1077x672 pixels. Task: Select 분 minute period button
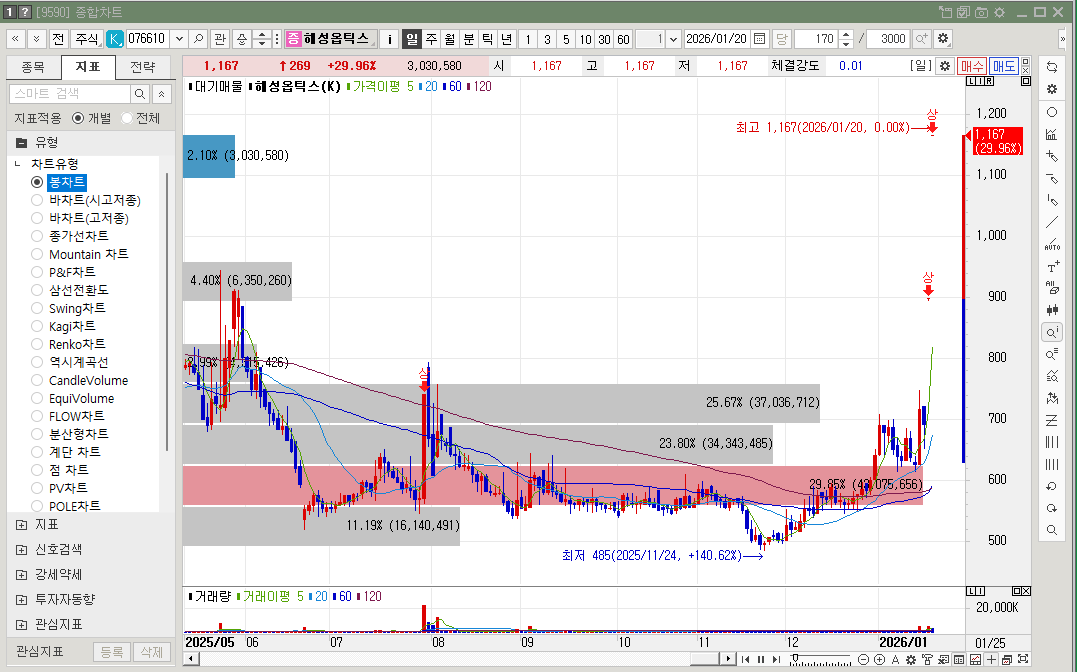(468, 39)
